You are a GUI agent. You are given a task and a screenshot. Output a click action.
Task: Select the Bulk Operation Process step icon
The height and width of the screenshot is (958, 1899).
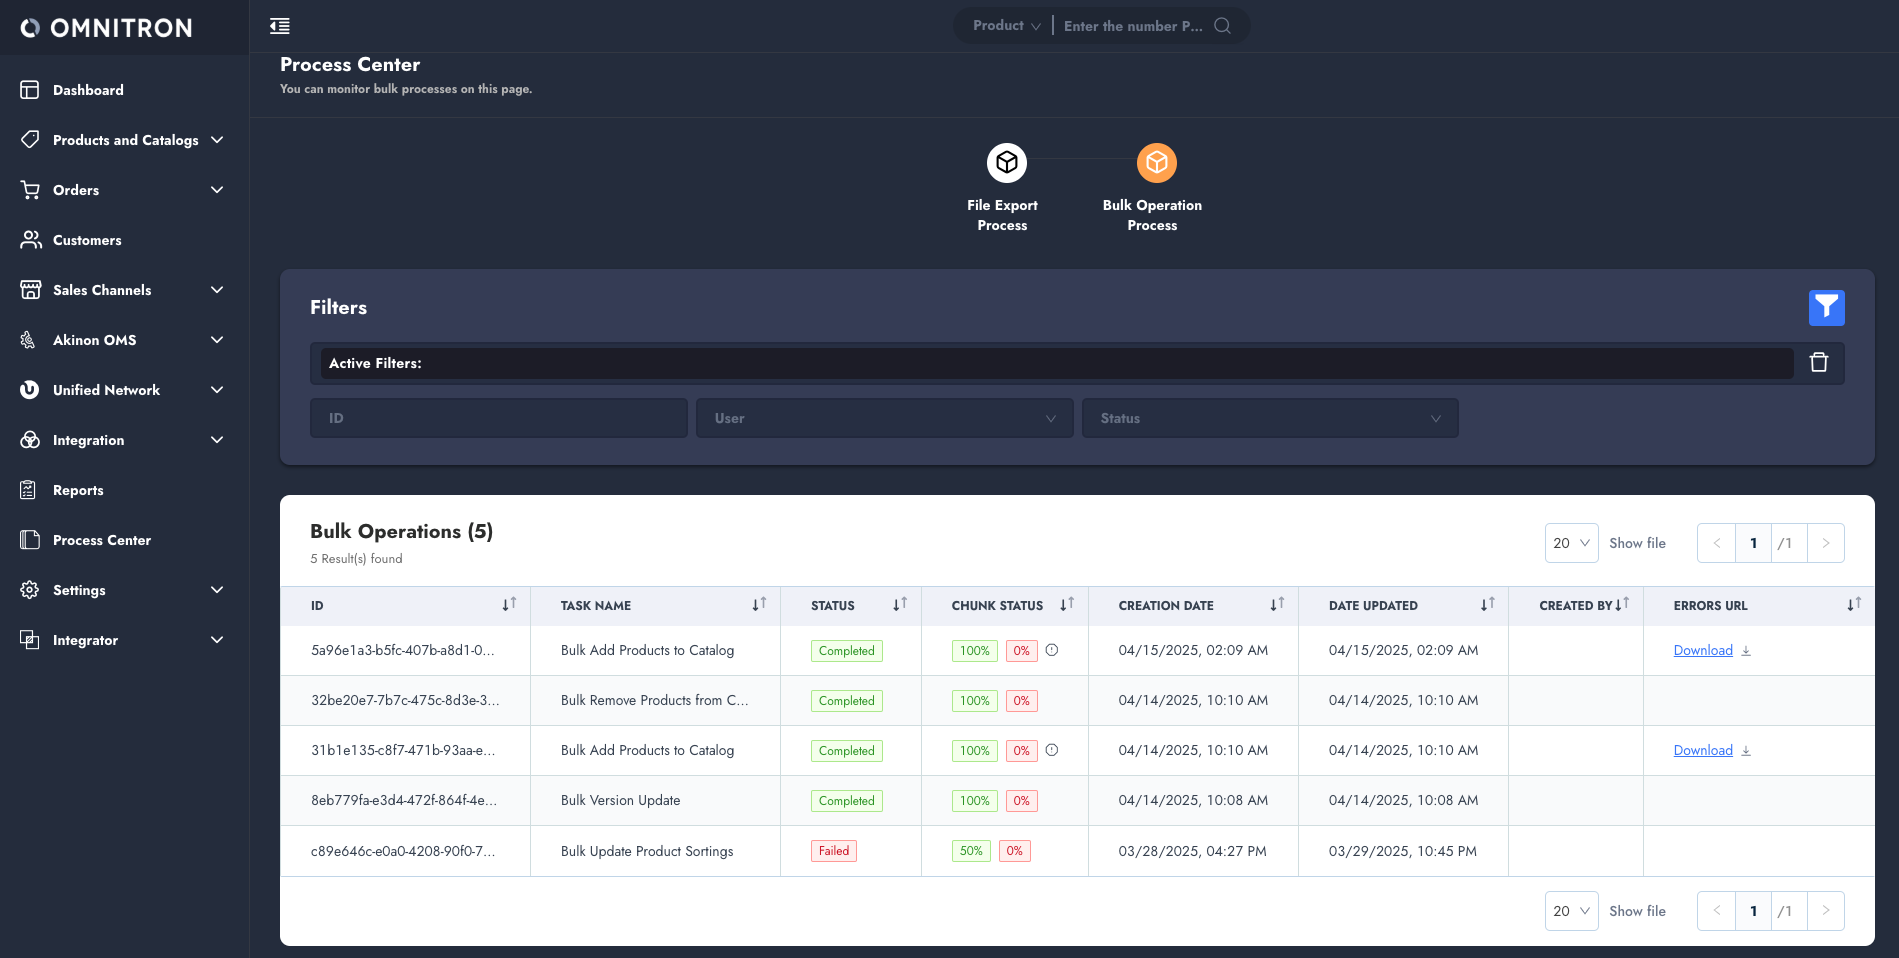1156,162
